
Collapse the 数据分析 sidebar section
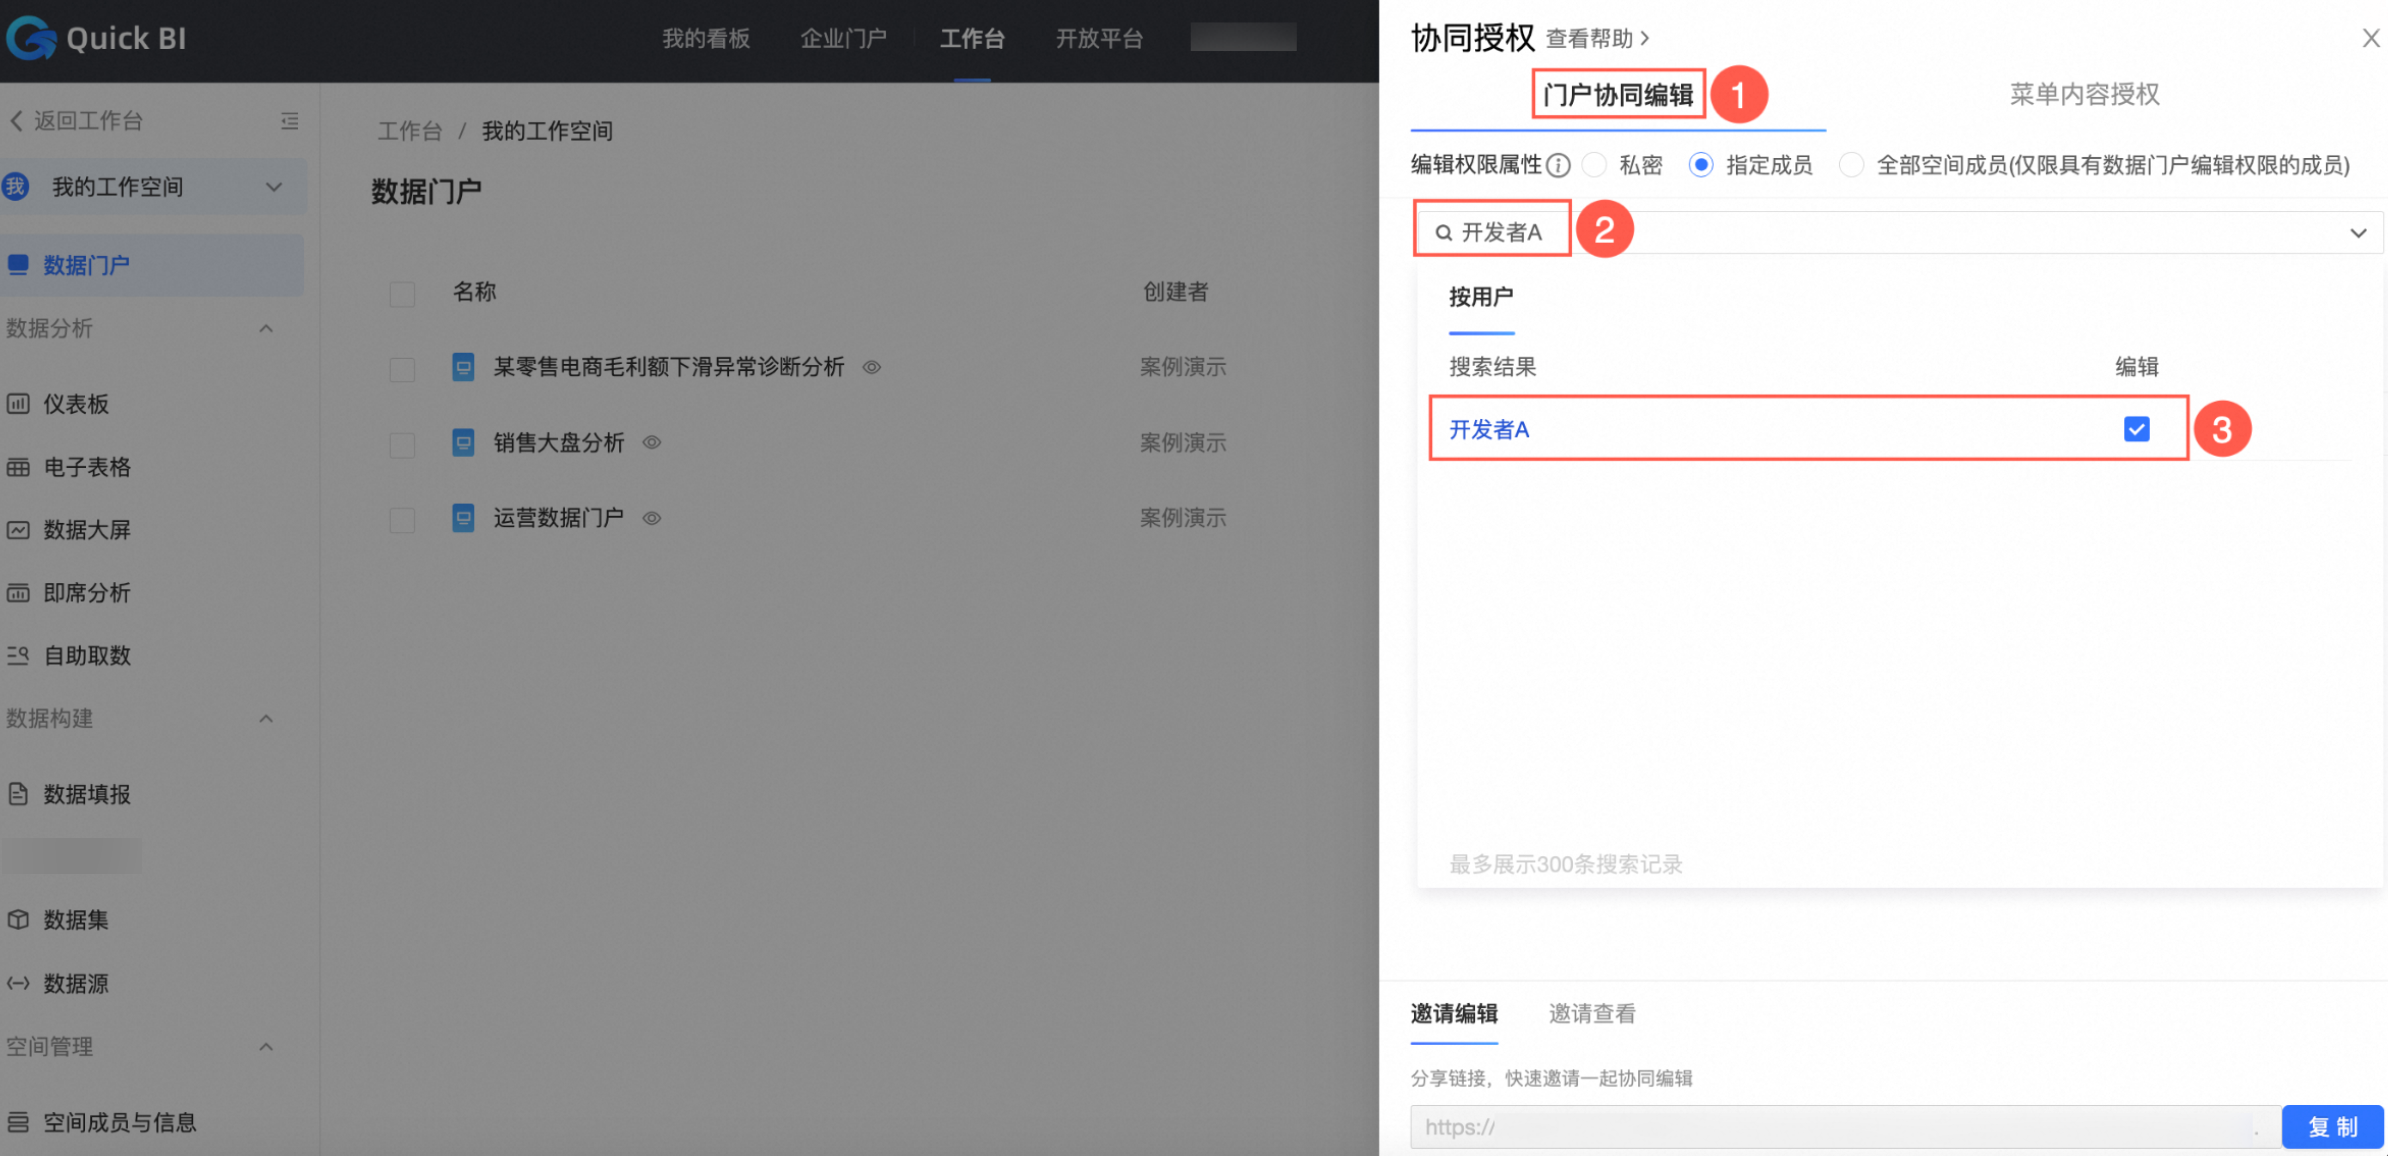pyautogui.click(x=266, y=328)
